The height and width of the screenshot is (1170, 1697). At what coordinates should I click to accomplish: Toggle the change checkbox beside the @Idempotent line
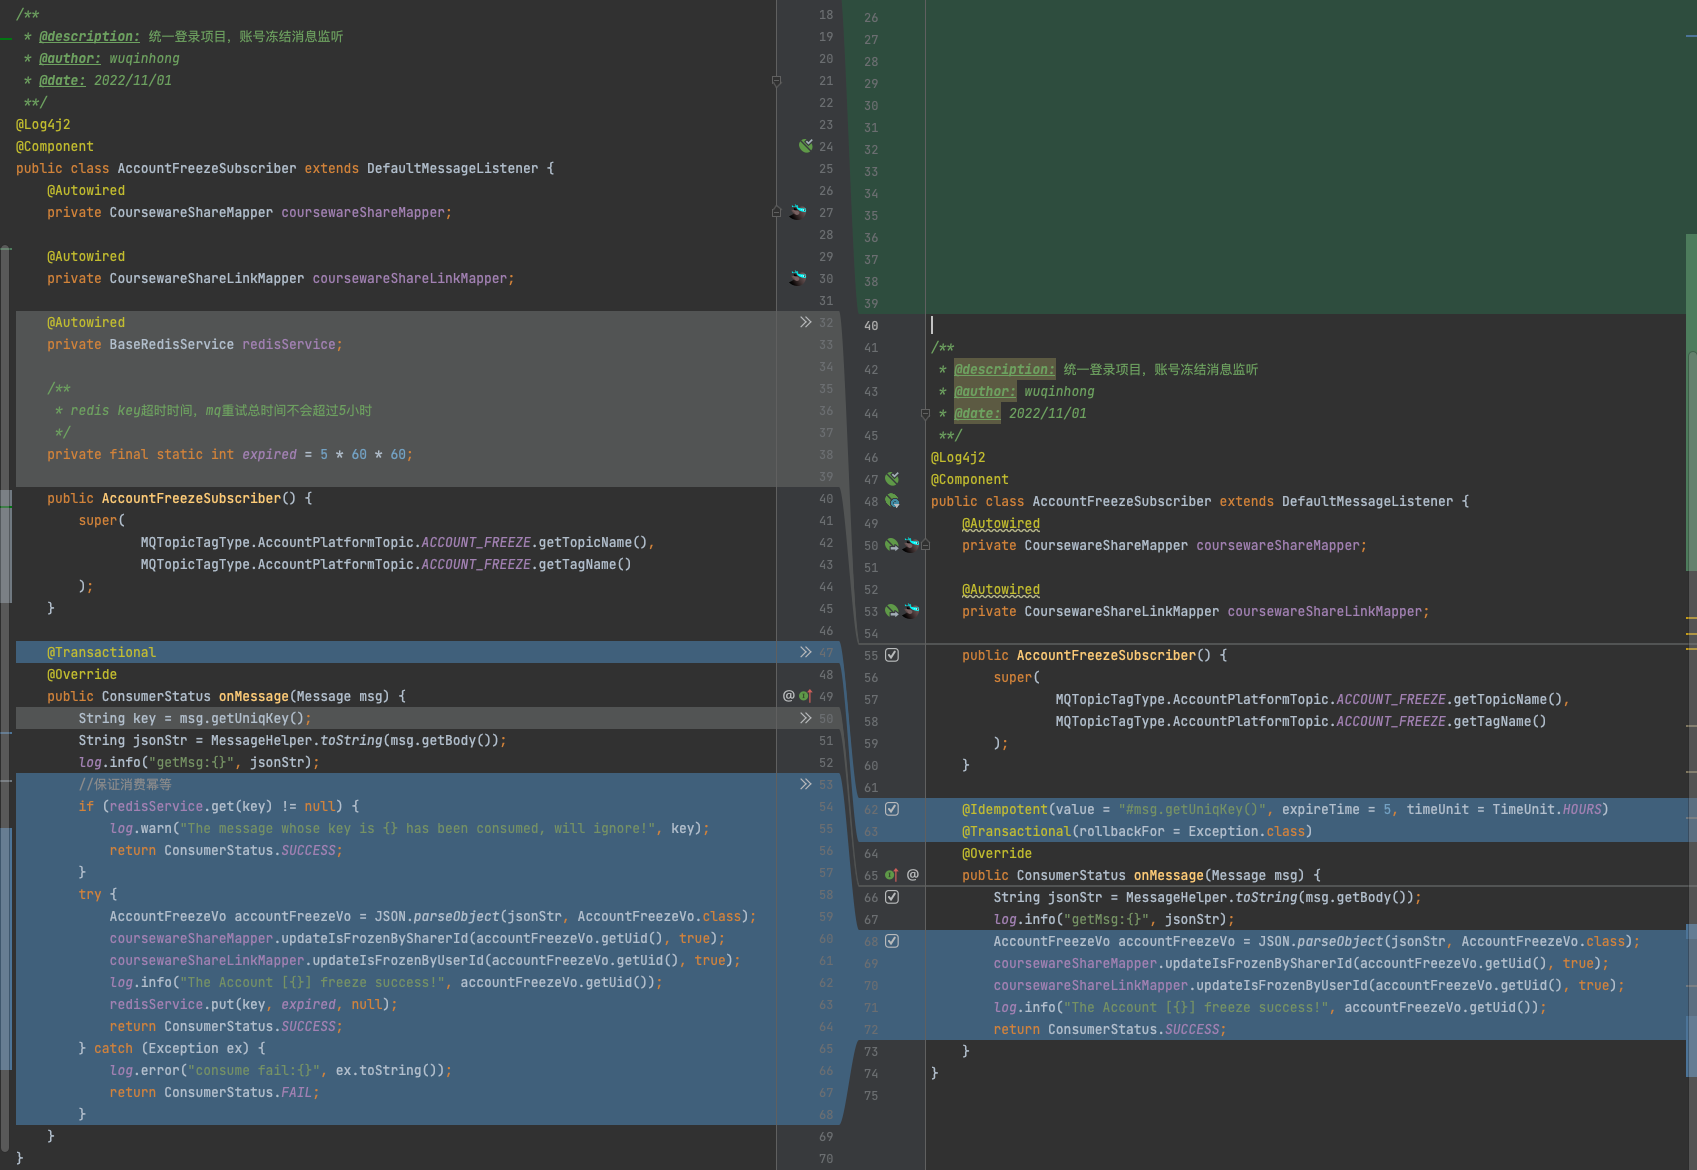[x=892, y=809]
